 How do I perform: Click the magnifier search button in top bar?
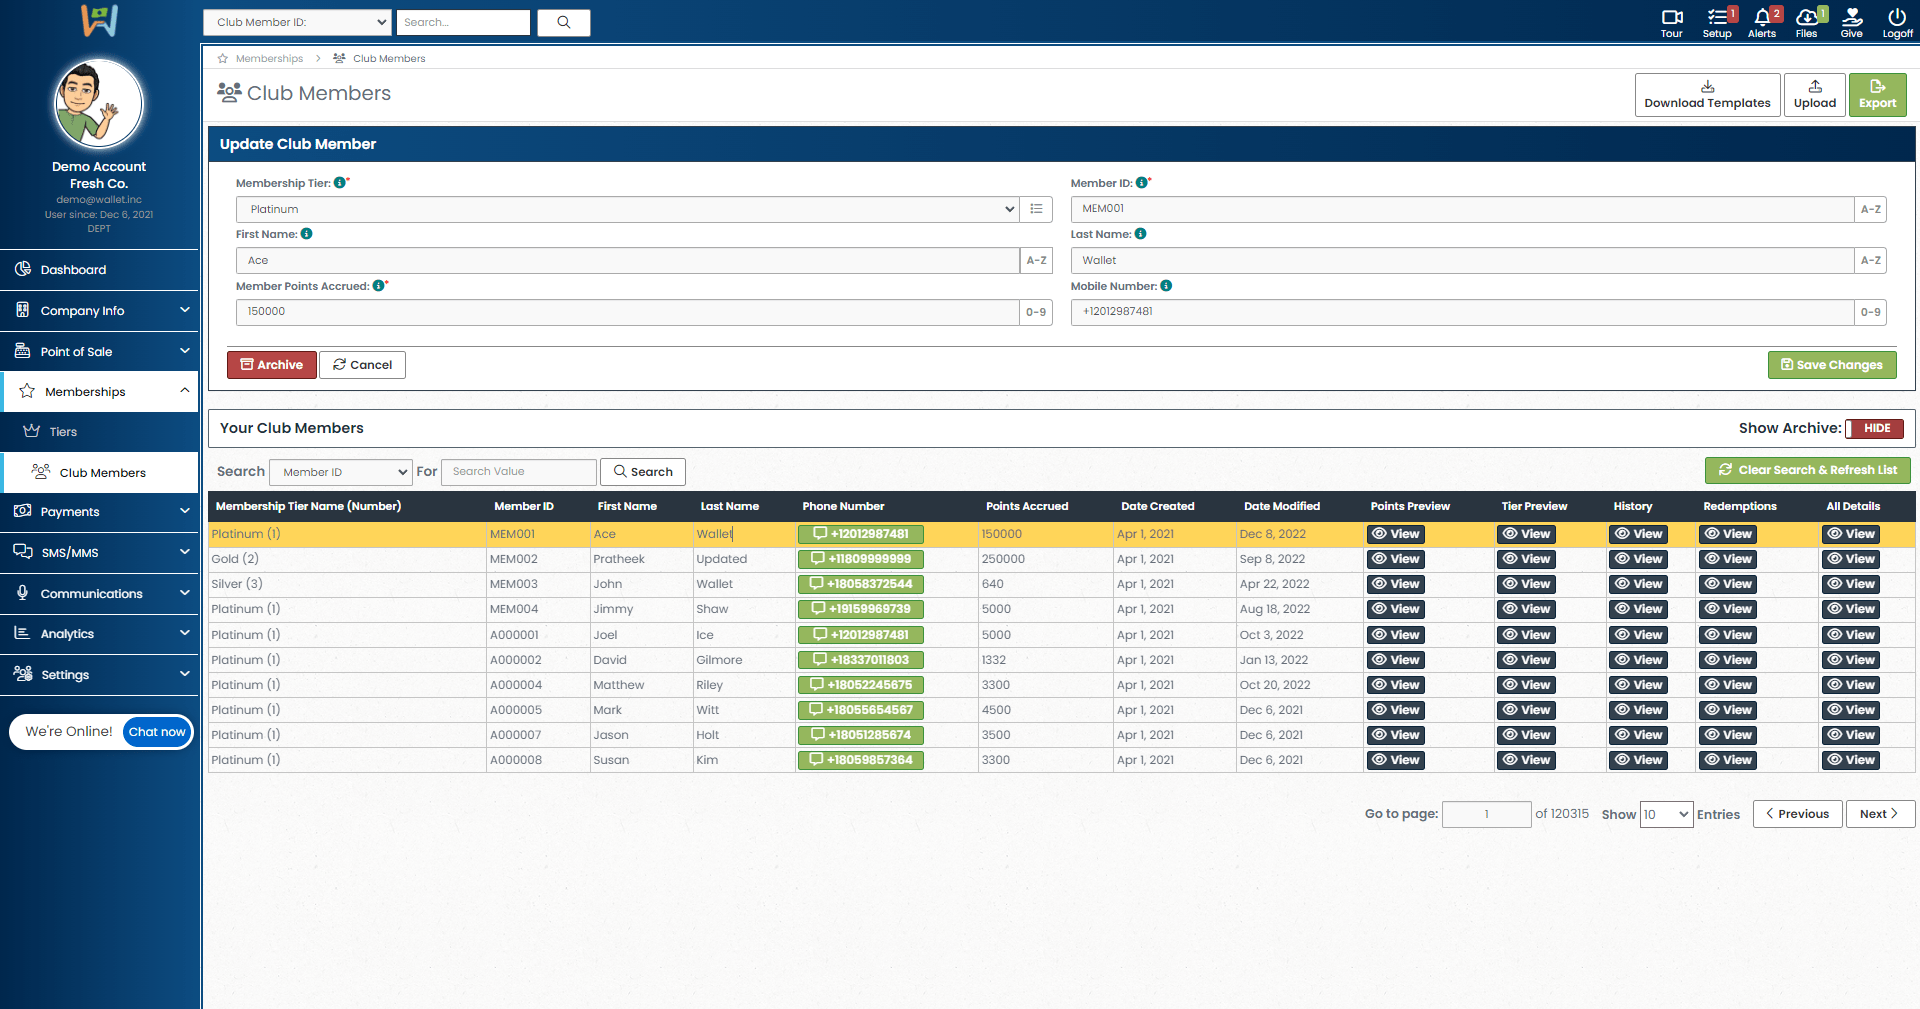coord(564,22)
